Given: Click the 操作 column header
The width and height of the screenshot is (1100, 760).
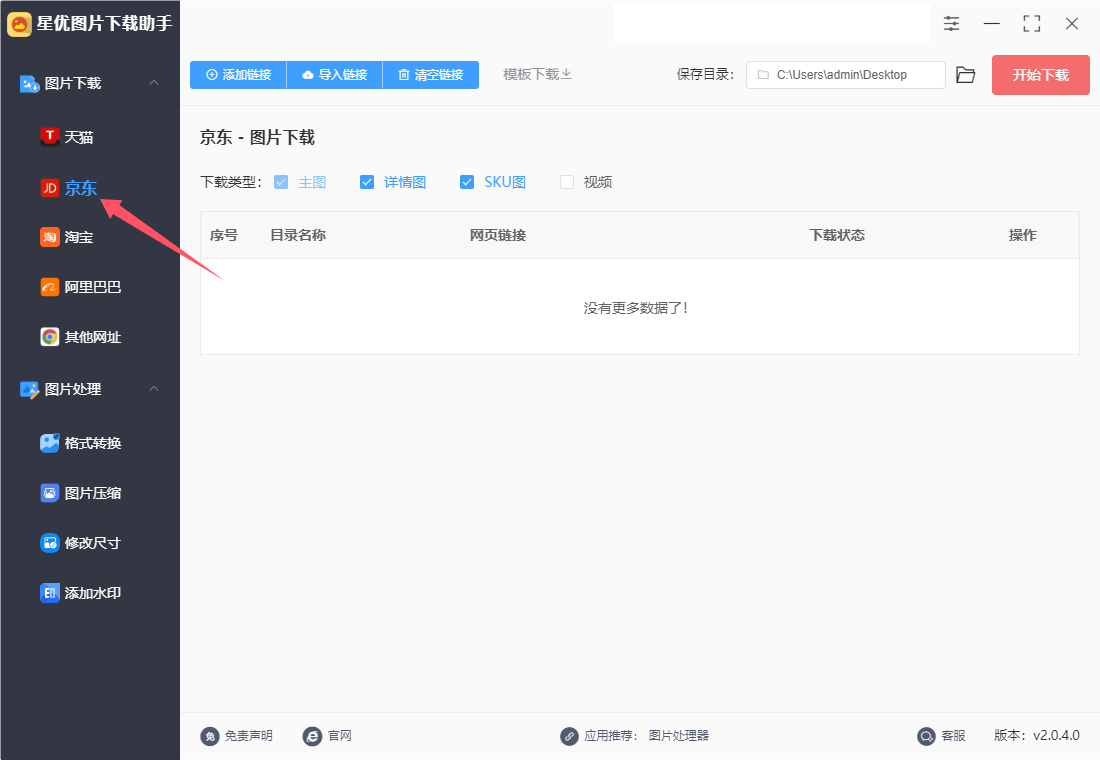Looking at the screenshot, I should point(1023,235).
